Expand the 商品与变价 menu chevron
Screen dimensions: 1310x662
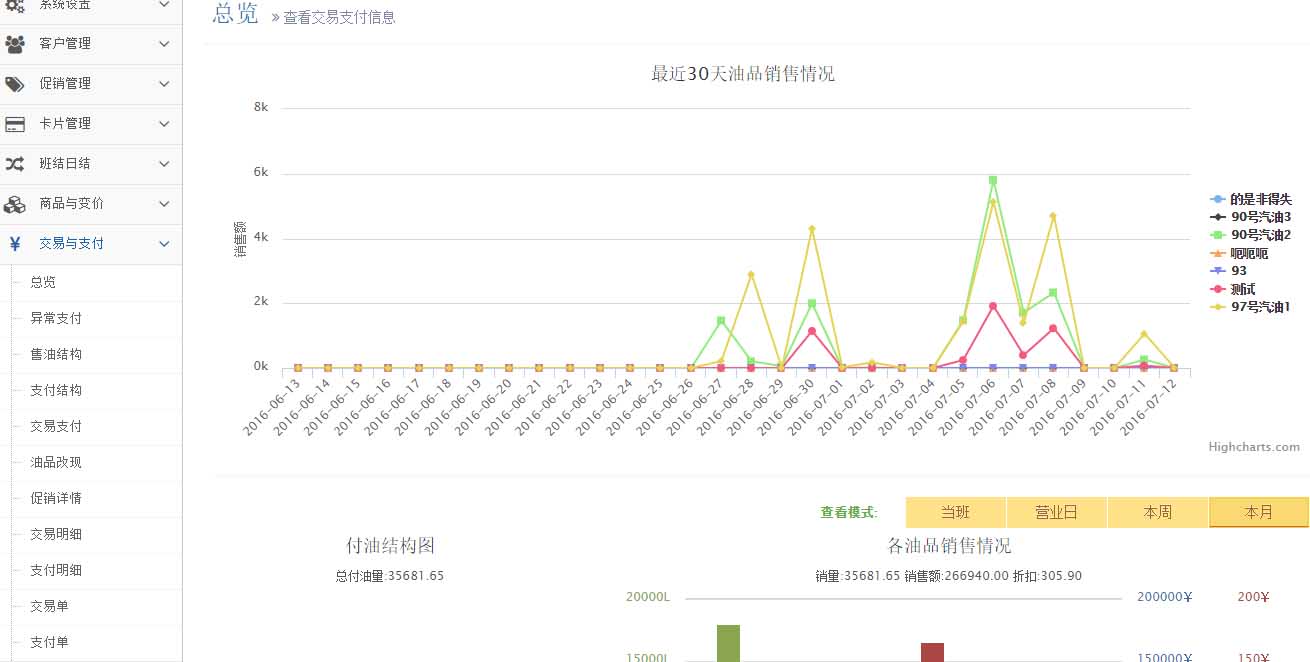[x=165, y=204]
